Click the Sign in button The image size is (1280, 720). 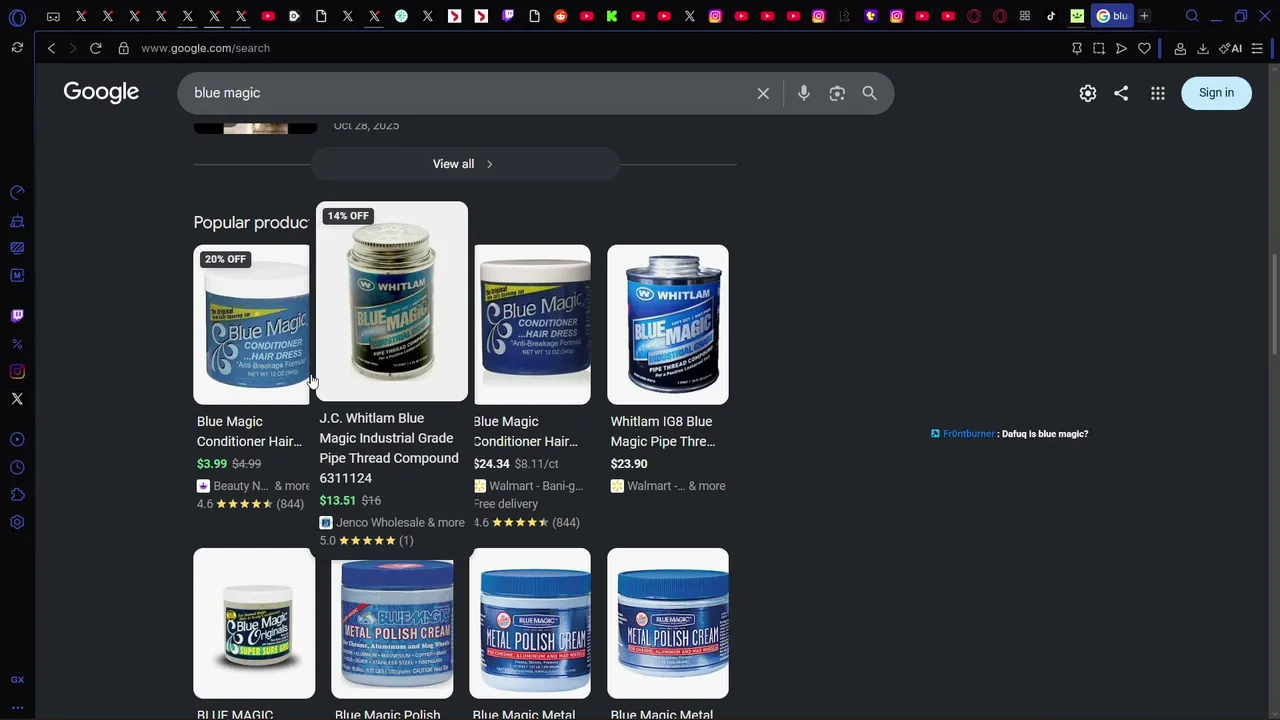(x=1216, y=93)
